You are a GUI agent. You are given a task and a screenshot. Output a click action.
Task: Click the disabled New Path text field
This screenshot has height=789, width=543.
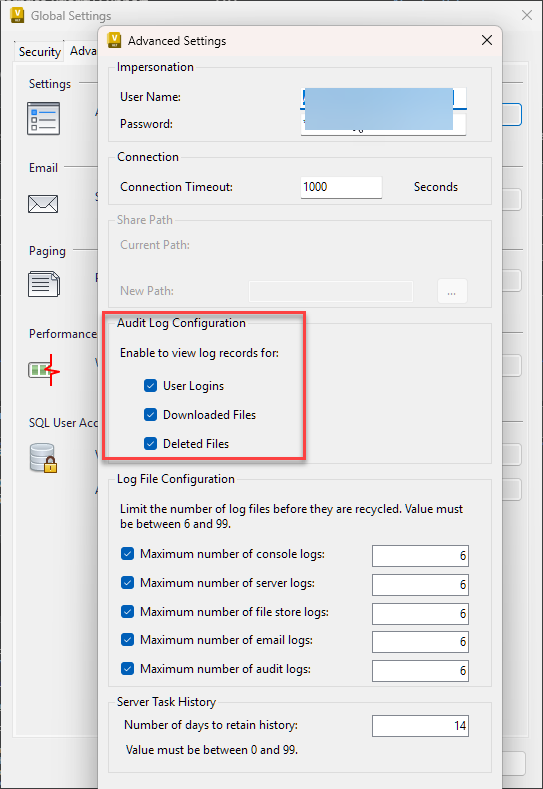point(331,291)
